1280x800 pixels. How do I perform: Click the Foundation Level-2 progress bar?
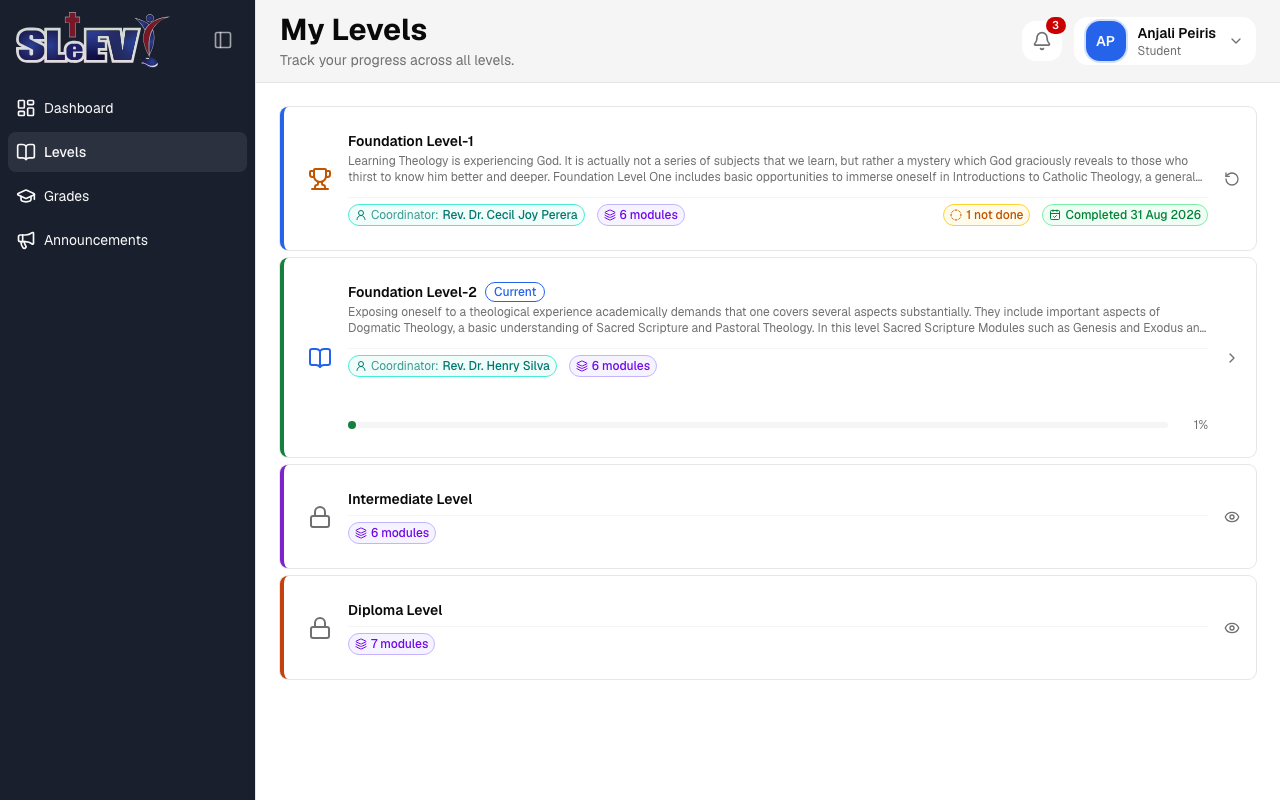758,425
